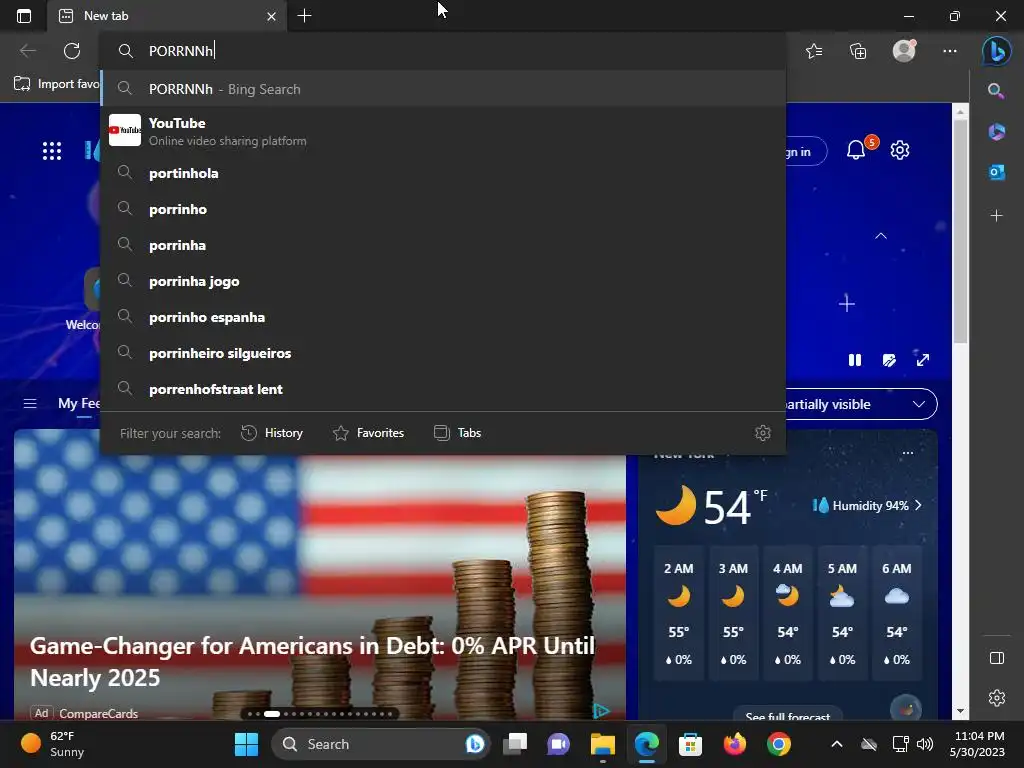Choose the 'porrinho' suggestion
1024x768 pixels.
click(443, 209)
